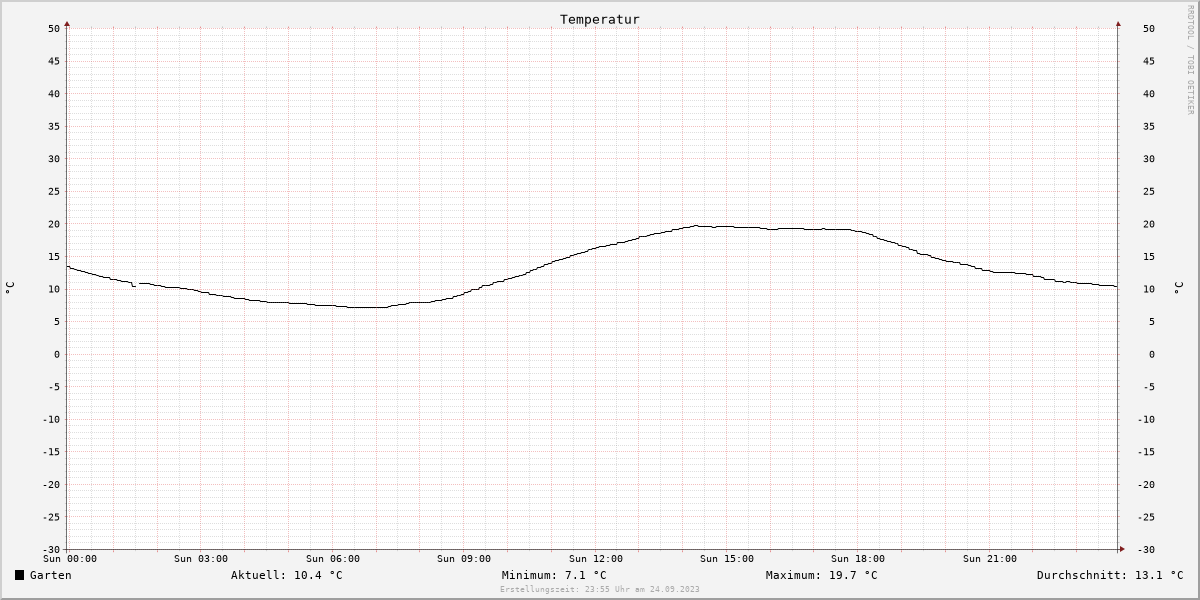
Task: Click the "Sun 15:00" time axis label
Action: pos(727,559)
